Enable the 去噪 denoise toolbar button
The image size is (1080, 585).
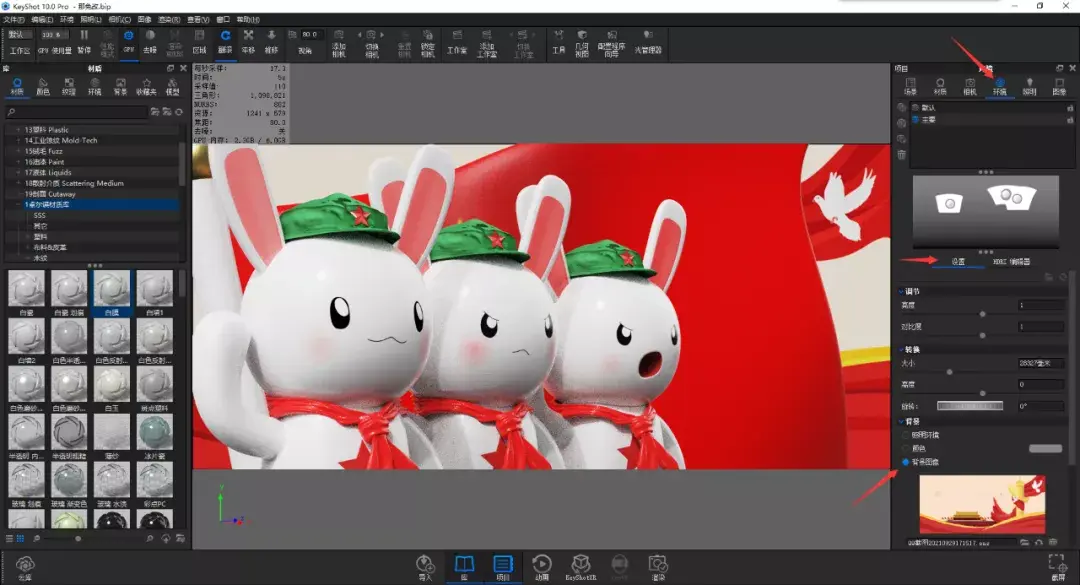pyautogui.click(x=150, y=41)
